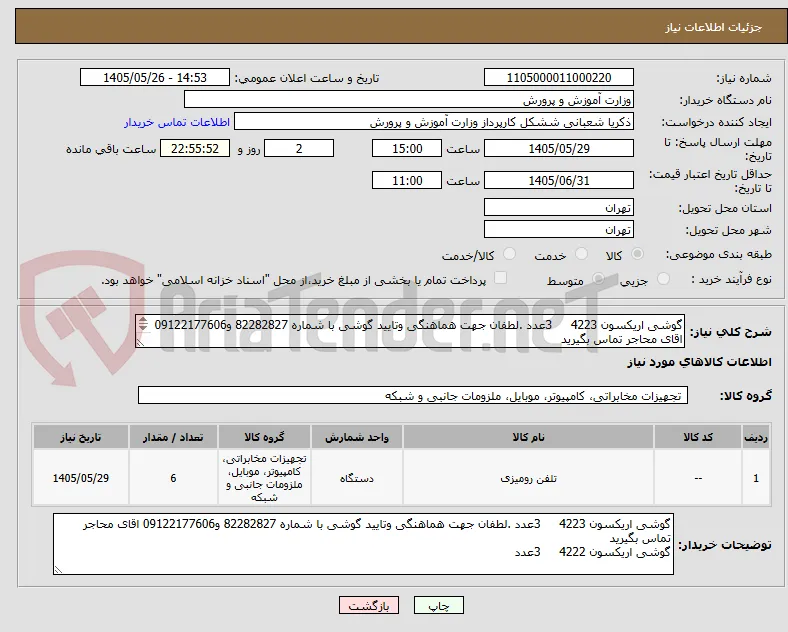Click the need number field 1105000011000220
Image resolution: width=788 pixels, height=632 pixels.
point(559,77)
